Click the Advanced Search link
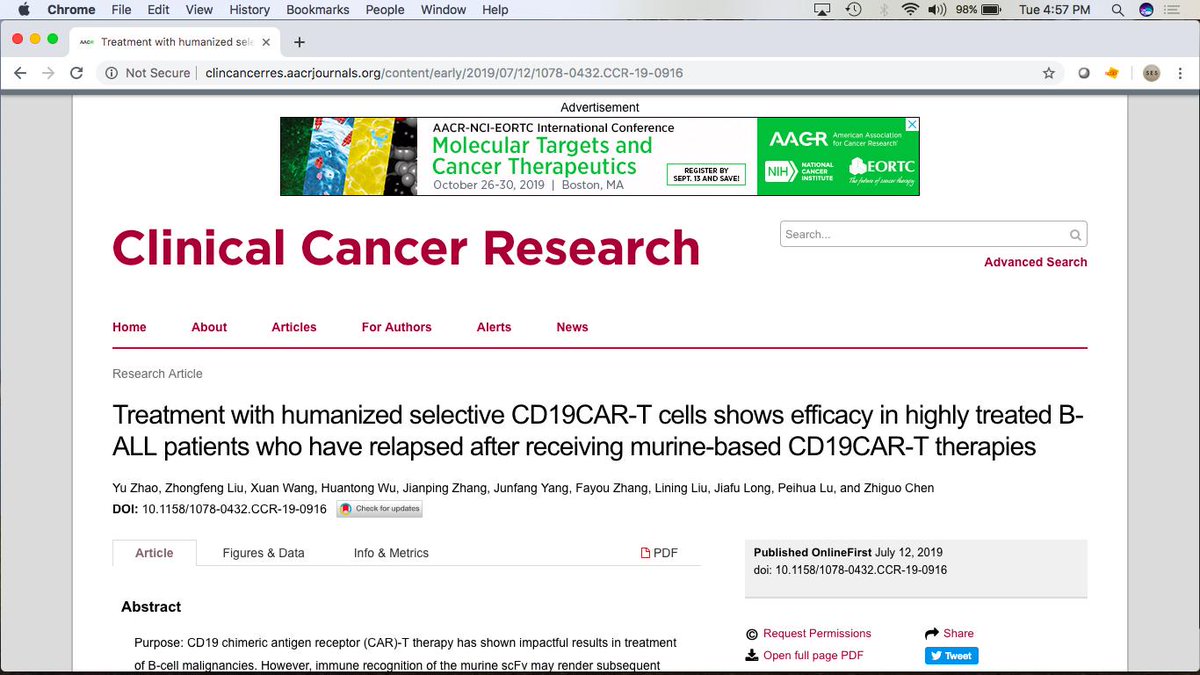Viewport: 1200px width, 675px height. pyautogui.click(x=1035, y=262)
